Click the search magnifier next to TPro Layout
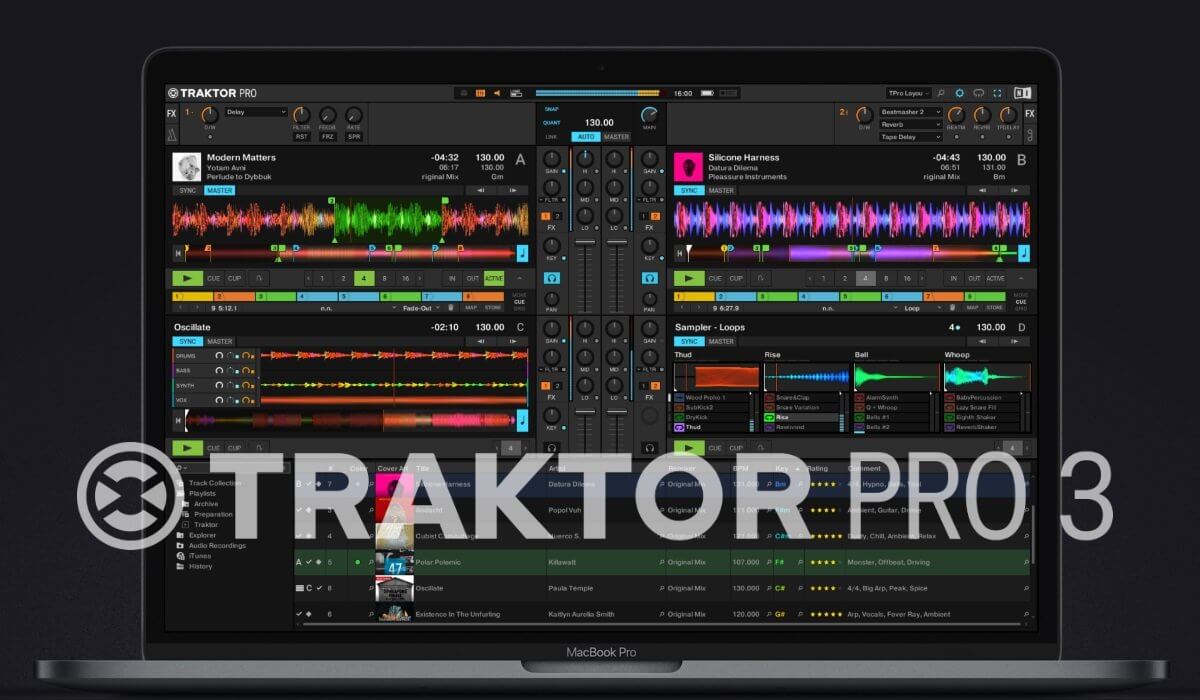The height and width of the screenshot is (700, 1200). 940,93
